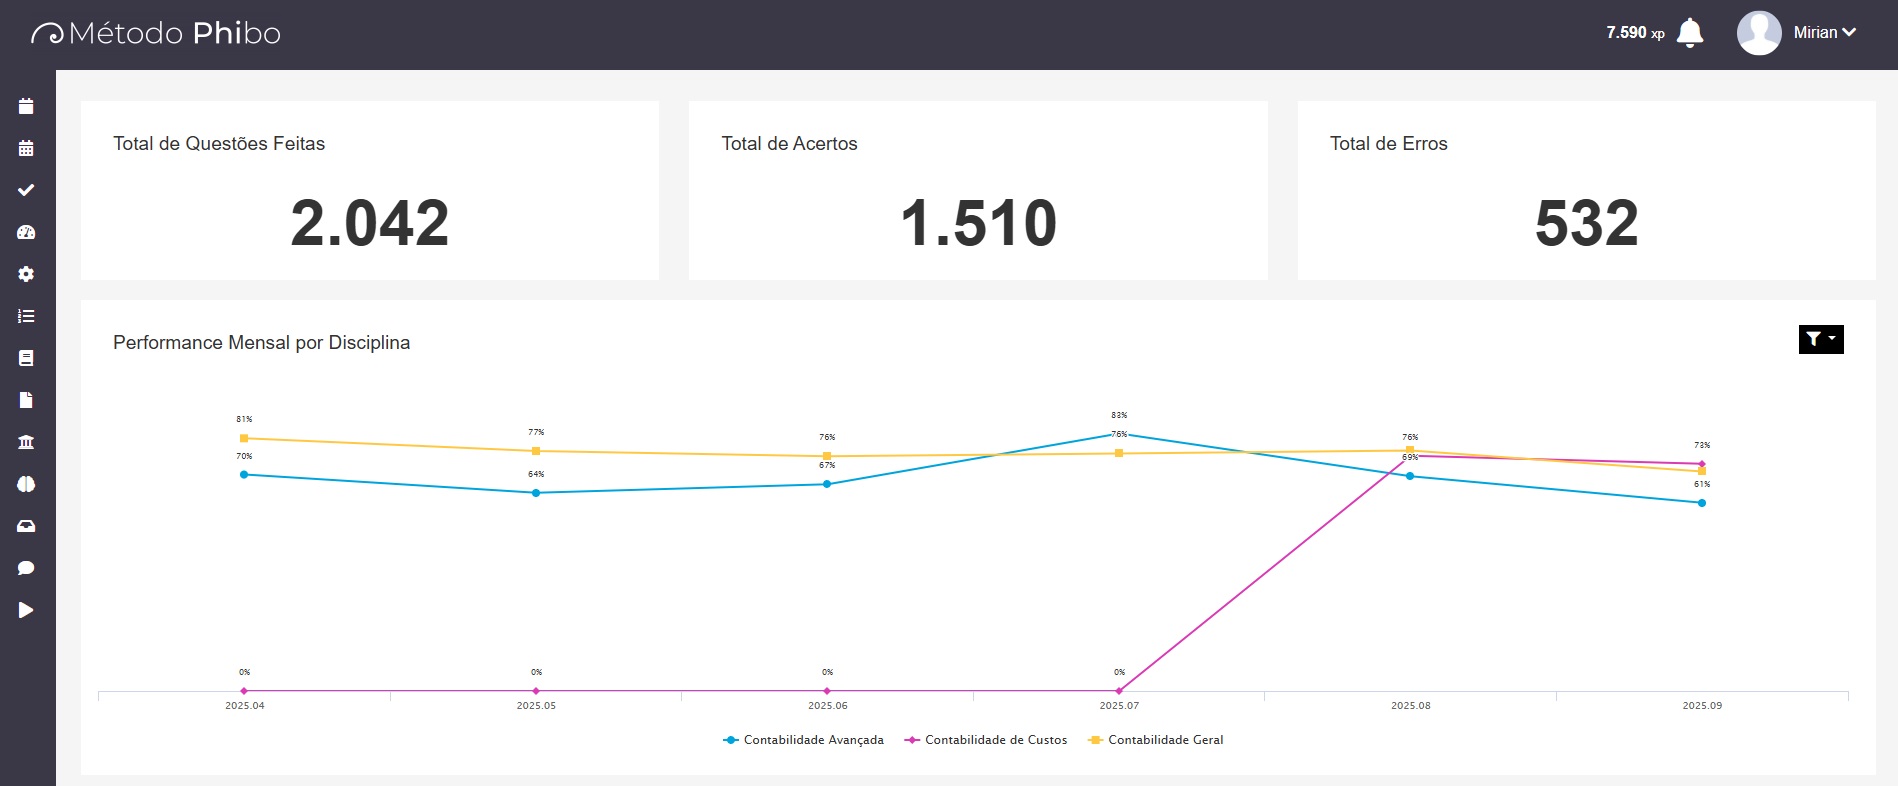Open the brain icon in sidebar
Screen dimensions: 1898x786
[26, 484]
